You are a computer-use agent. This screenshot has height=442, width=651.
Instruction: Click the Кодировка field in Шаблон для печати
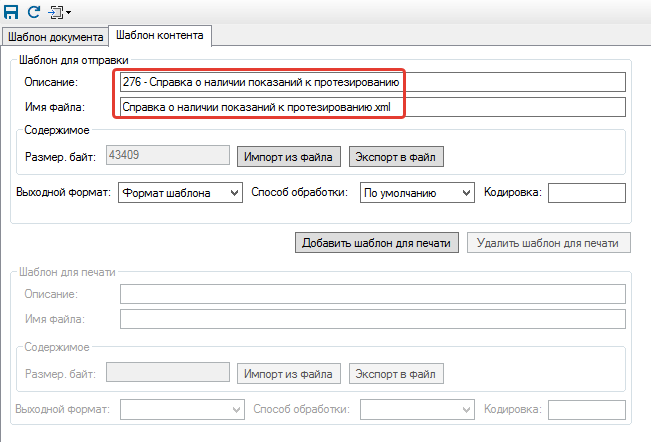(x=587, y=410)
